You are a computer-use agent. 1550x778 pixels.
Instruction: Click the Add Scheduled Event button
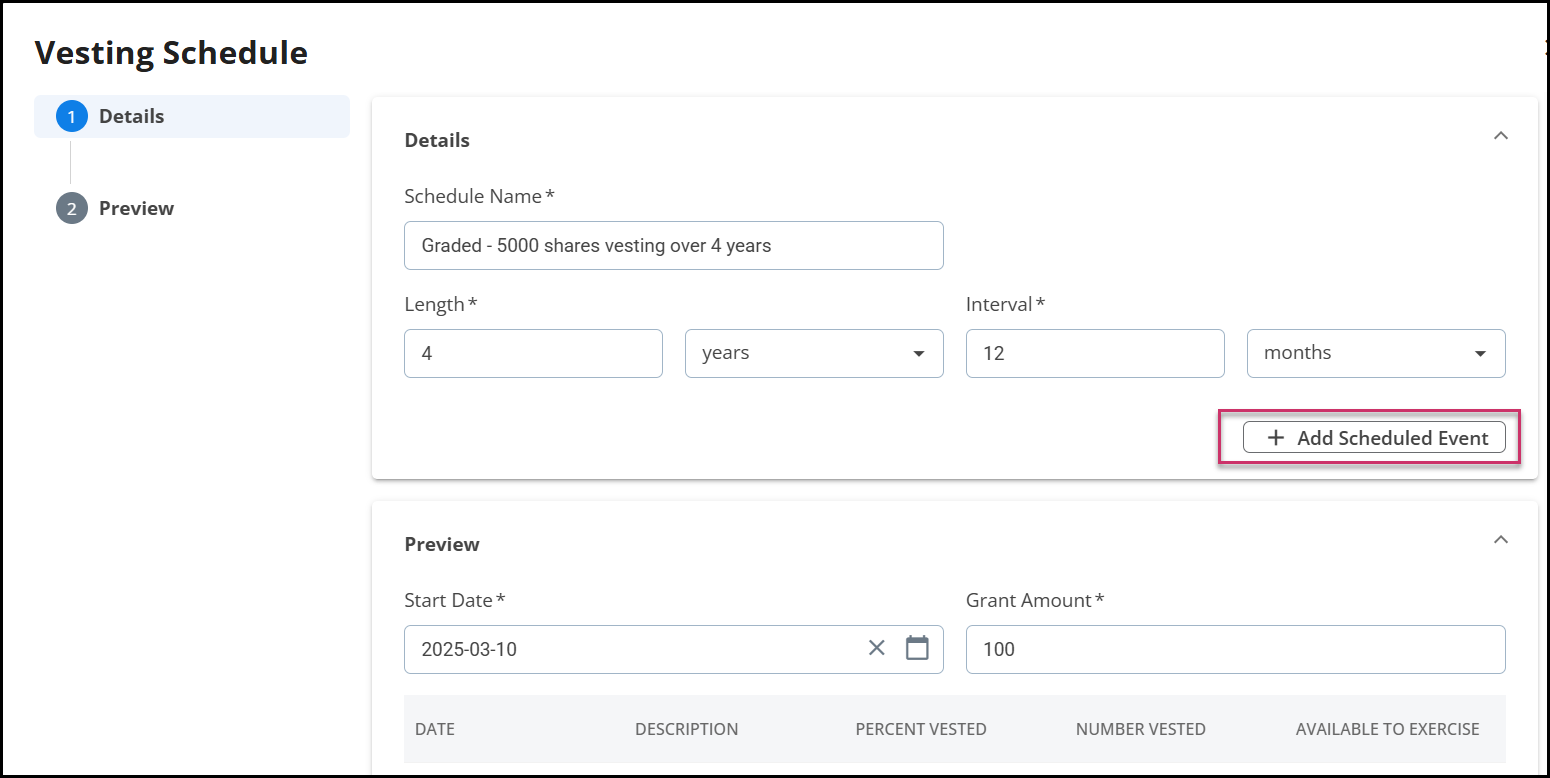[x=1374, y=438]
